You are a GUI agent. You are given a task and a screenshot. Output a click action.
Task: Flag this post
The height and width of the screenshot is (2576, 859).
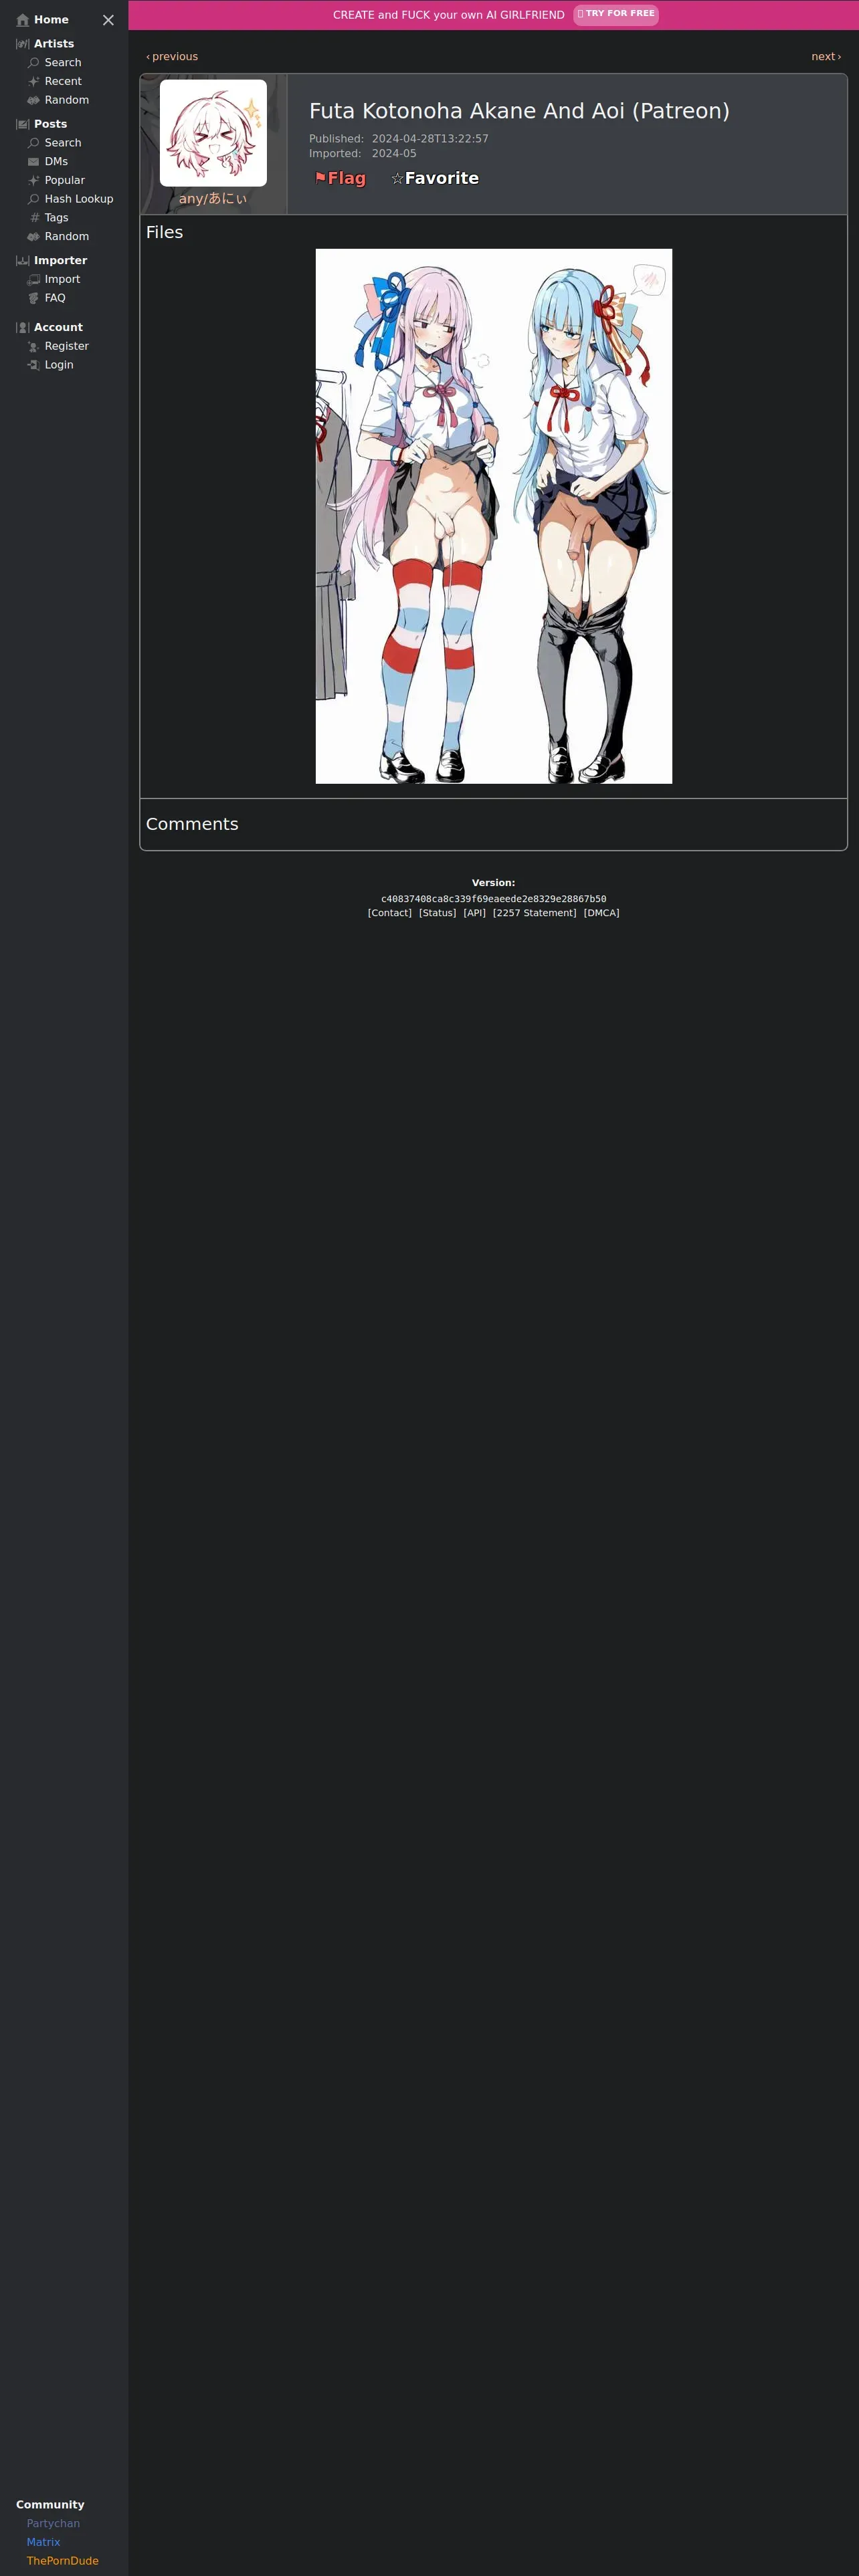340,178
